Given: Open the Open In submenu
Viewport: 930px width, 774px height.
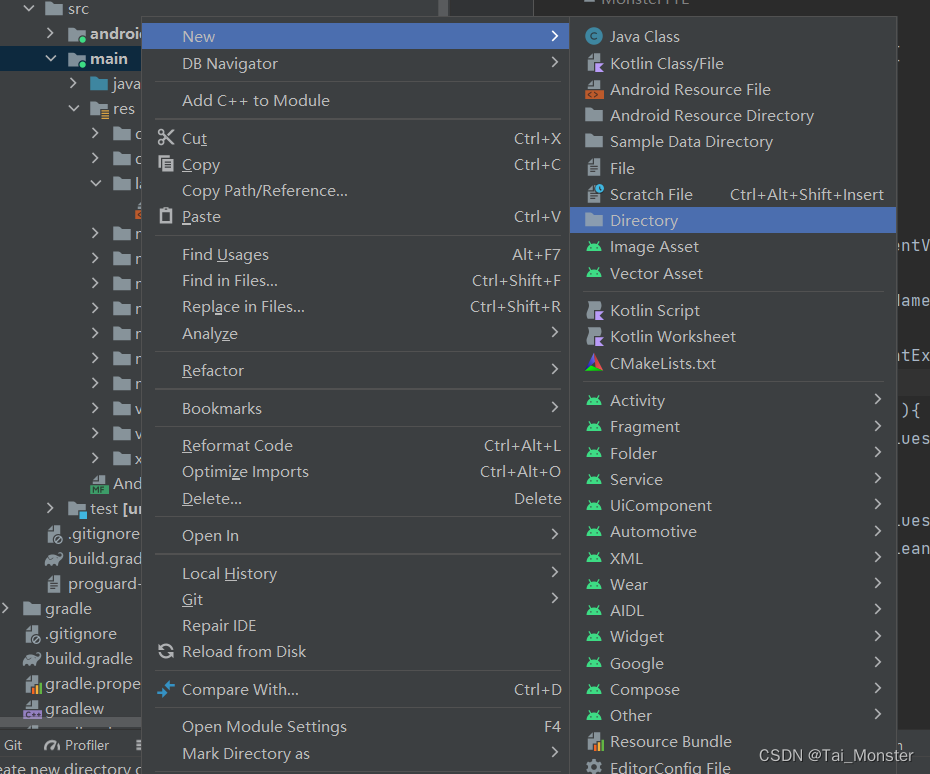Looking at the screenshot, I should click(x=355, y=536).
